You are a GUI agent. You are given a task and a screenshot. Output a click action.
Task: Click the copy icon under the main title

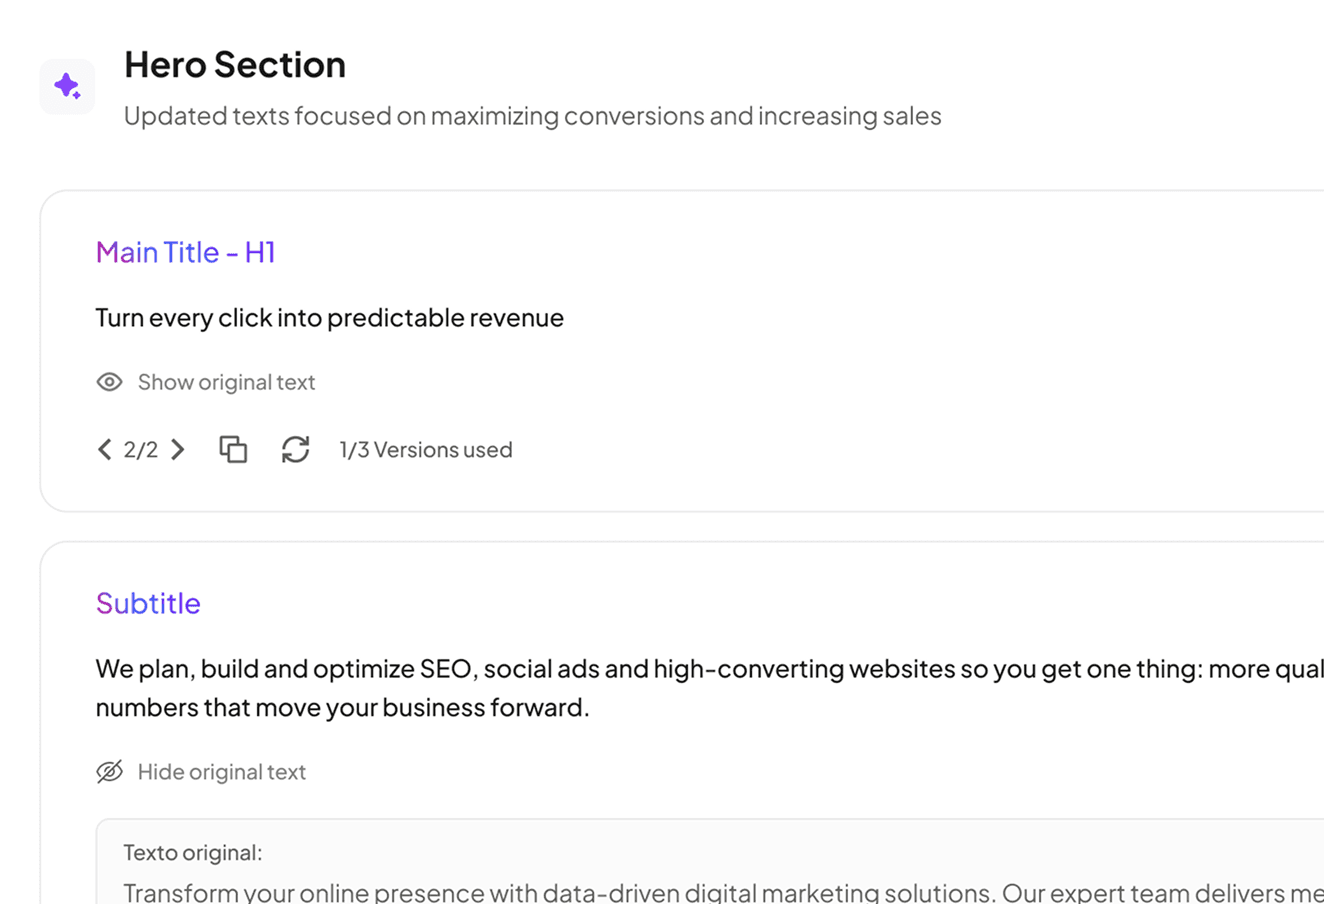pos(233,449)
